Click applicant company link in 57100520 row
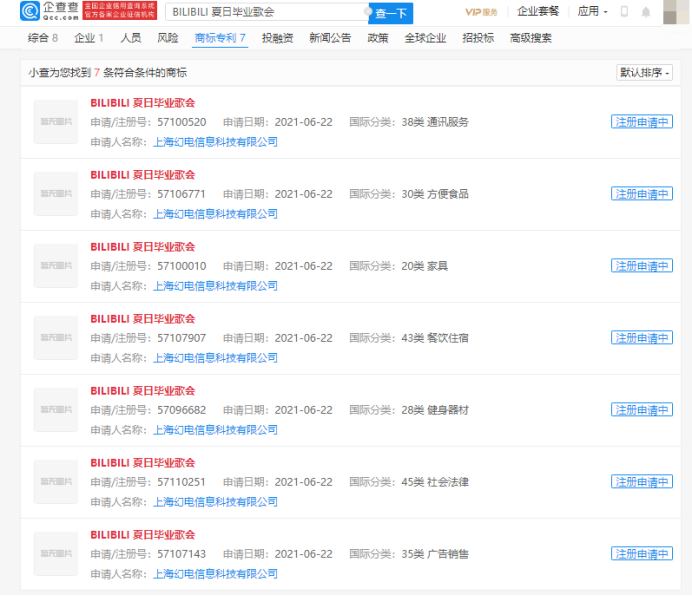Image resolution: width=692 pixels, height=596 pixels. pos(215,142)
